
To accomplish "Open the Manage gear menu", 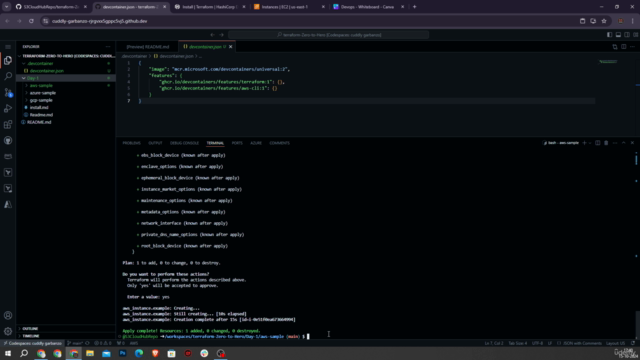I will pos(8,331).
